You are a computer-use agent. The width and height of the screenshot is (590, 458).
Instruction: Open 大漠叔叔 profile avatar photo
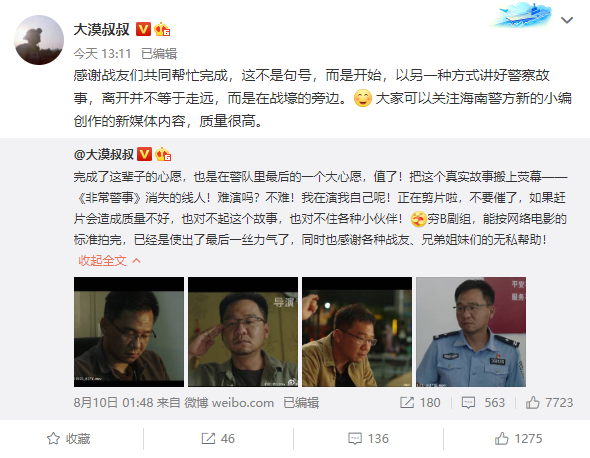[x=39, y=40]
